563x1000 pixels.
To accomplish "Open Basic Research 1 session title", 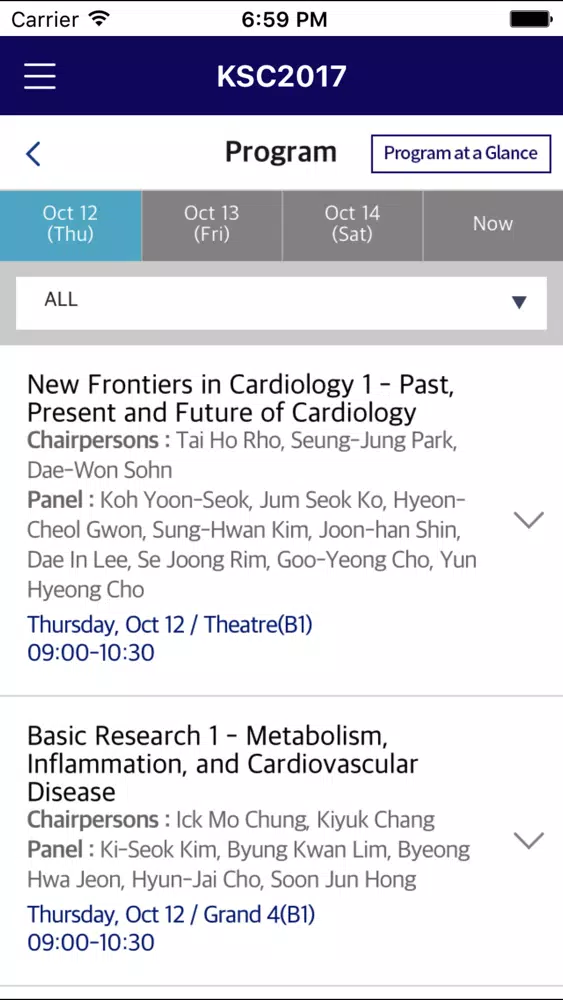I will [x=223, y=764].
